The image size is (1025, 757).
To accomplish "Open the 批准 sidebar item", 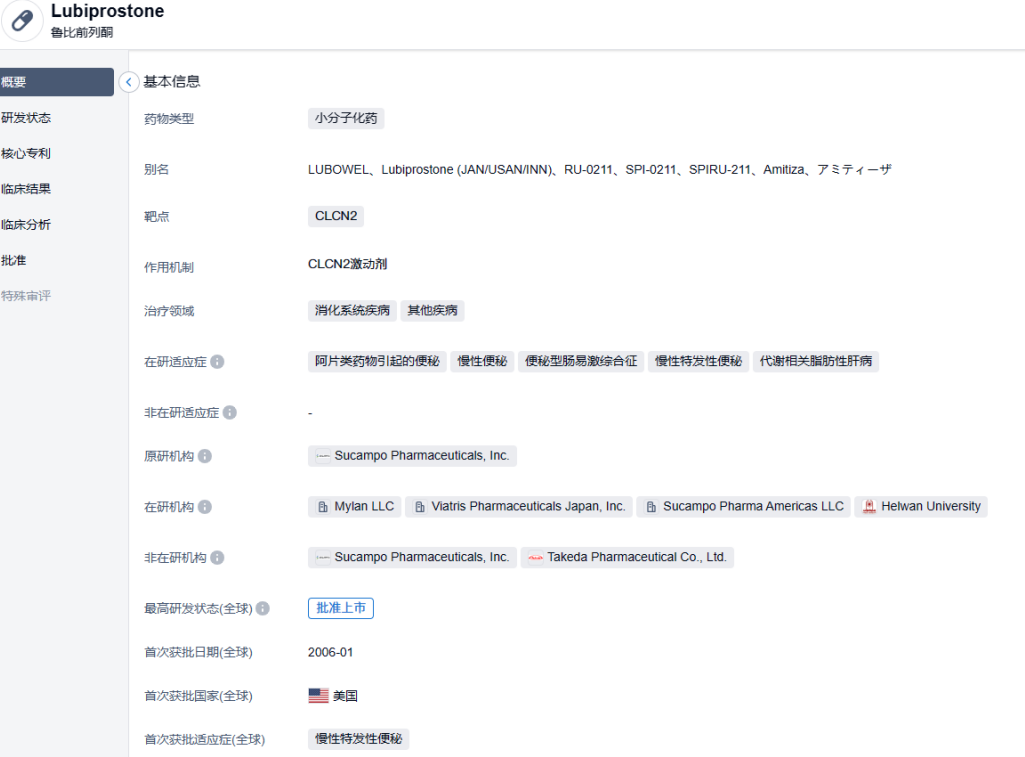I will pyautogui.click(x=14, y=260).
